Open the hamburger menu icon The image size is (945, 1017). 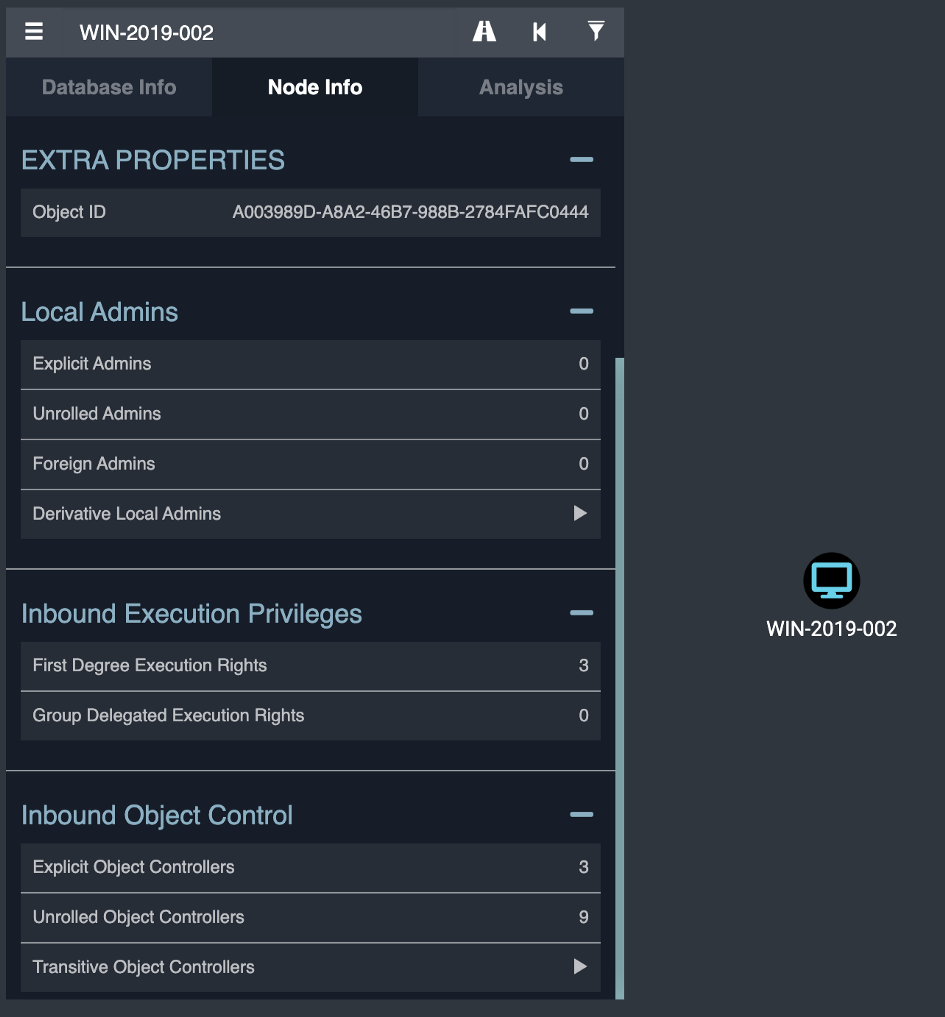tap(34, 31)
